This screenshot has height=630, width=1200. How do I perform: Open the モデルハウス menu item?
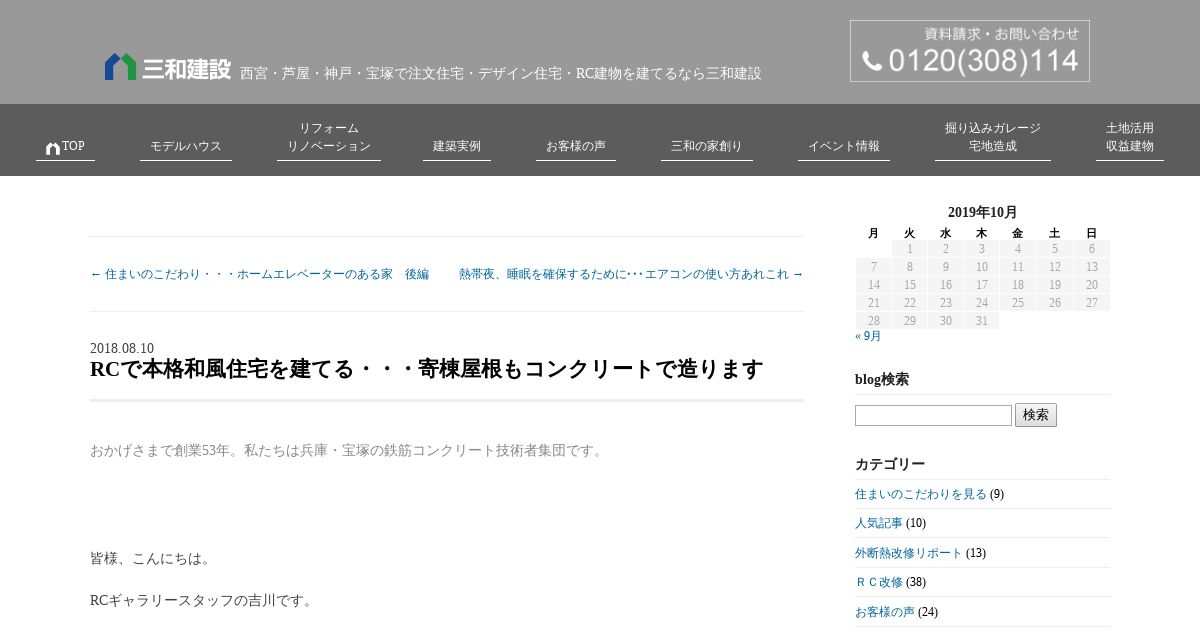(x=186, y=146)
